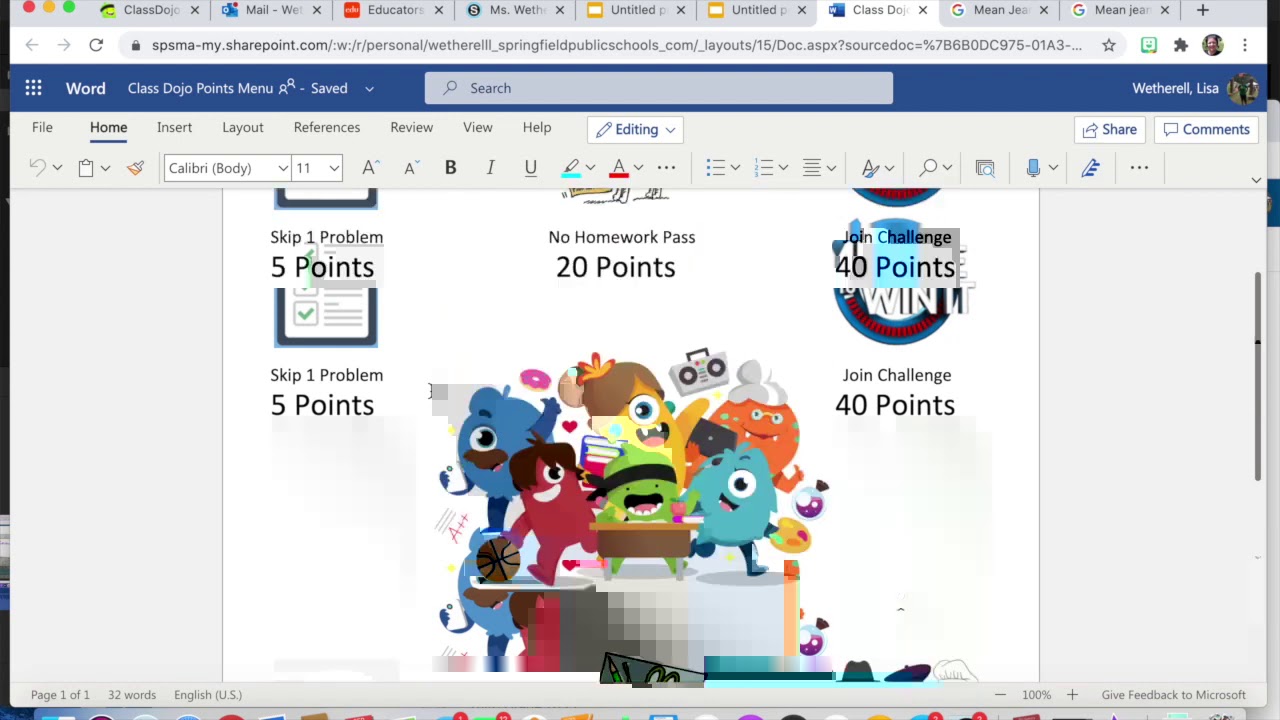This screenshot has width=1280, height=720.
Task: Collapse the ribbon with chevron
Action: tap(1256, 180)
